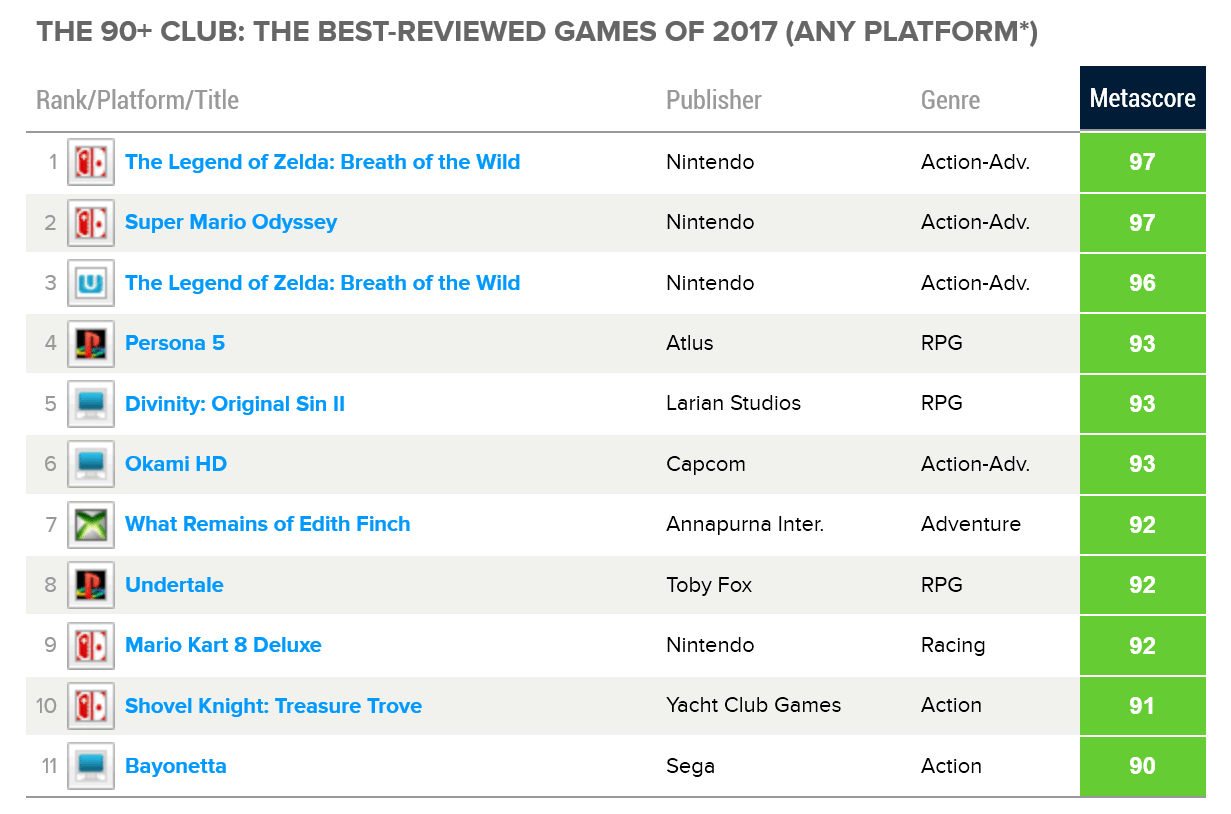This screenshot has width=1231, height=814.
Task: Open Super Mario Odyssey title link
Action: pyautogui.click(x=231, y=222)
